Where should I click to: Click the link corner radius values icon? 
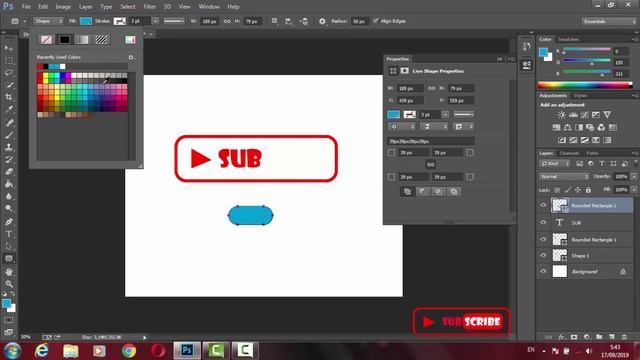431,164
